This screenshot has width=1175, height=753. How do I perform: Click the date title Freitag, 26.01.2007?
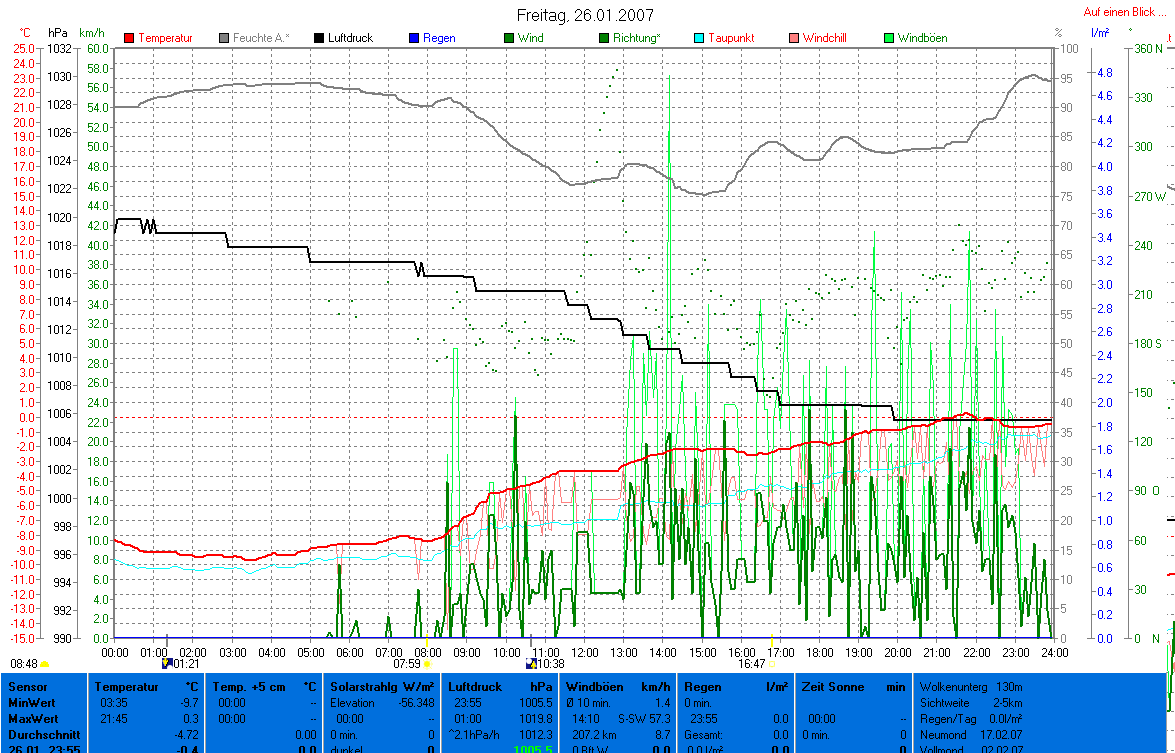(x=585, y=15)
